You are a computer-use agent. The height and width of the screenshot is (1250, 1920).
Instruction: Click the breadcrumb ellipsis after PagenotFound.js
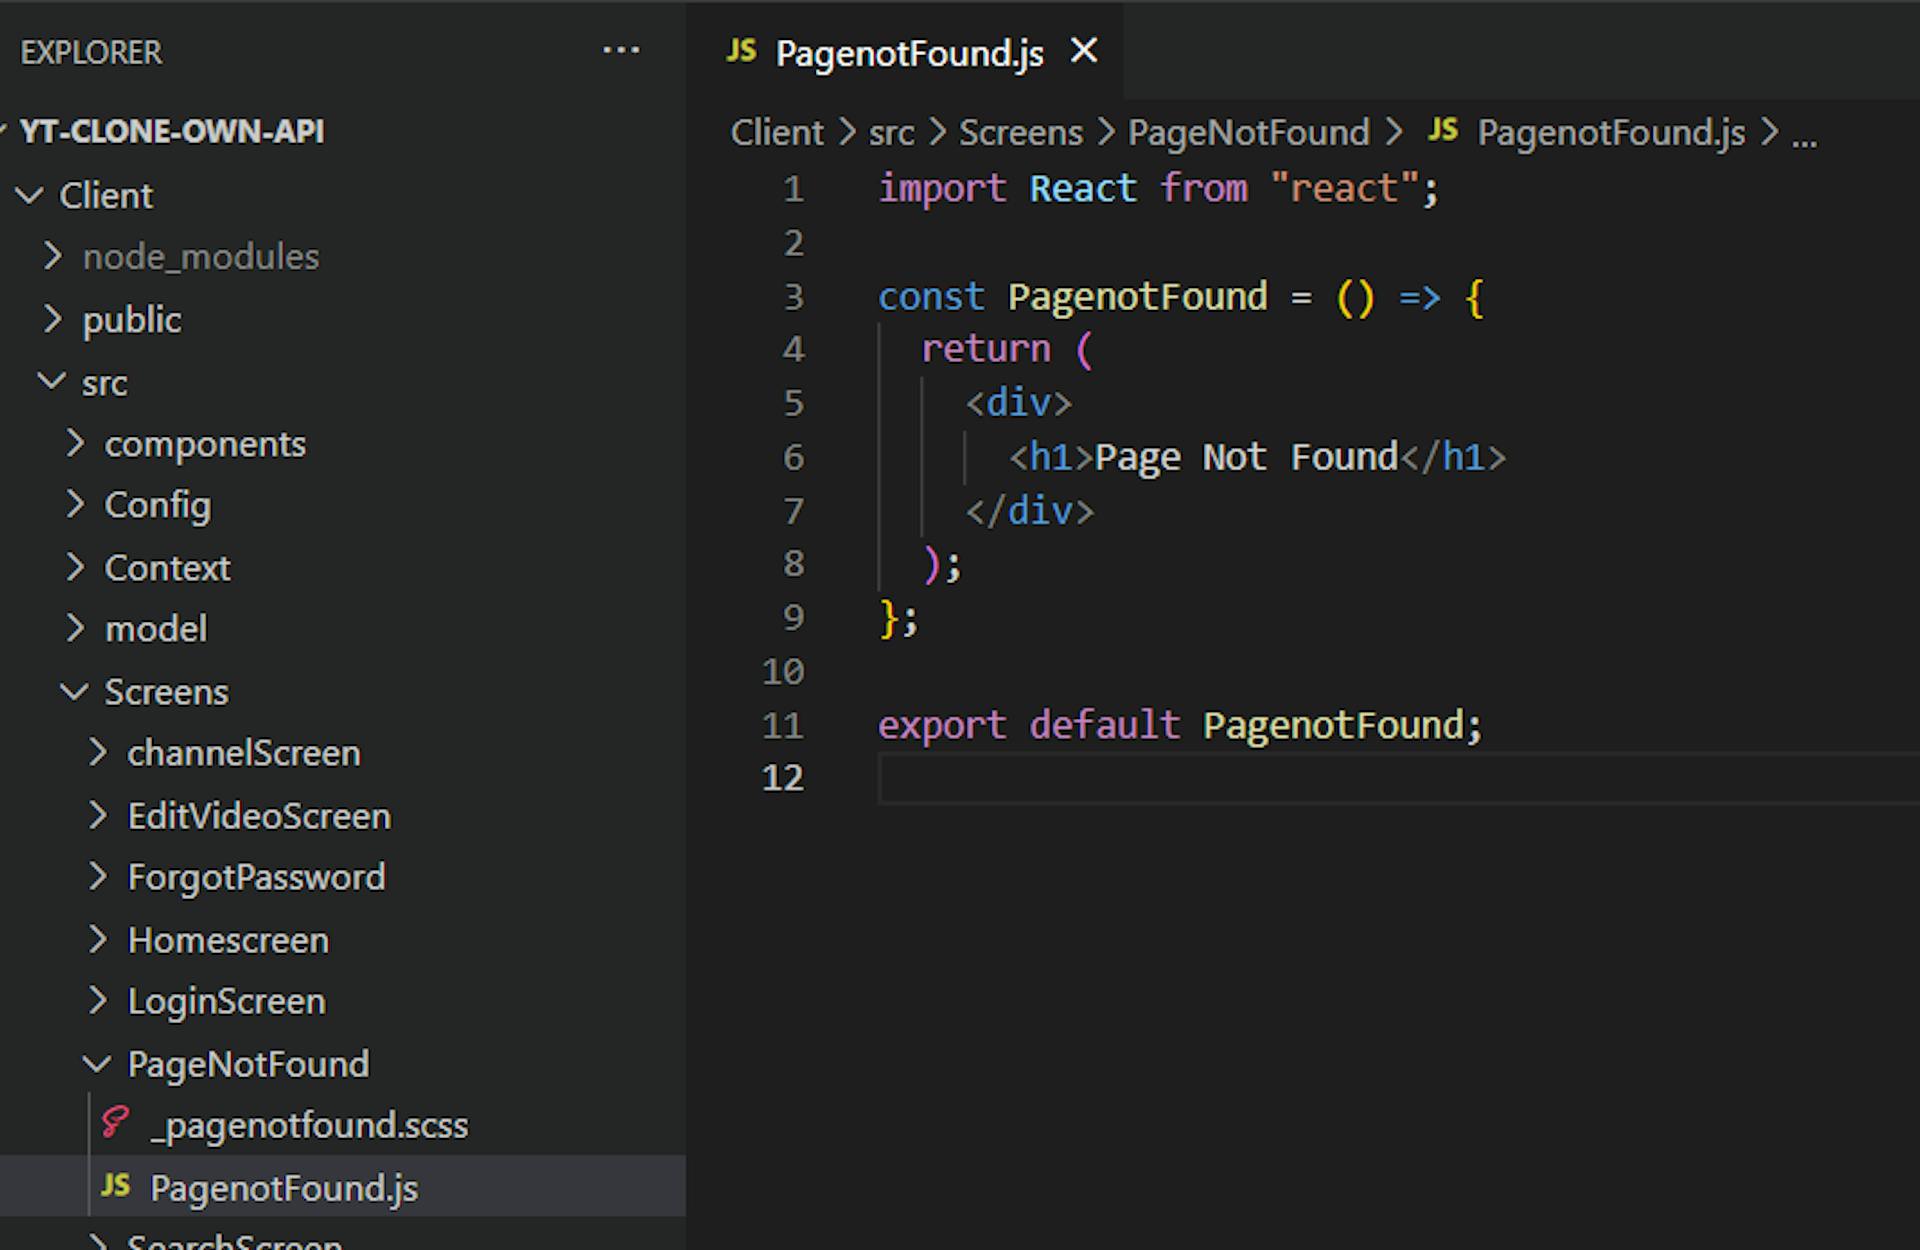[1804, 134]
